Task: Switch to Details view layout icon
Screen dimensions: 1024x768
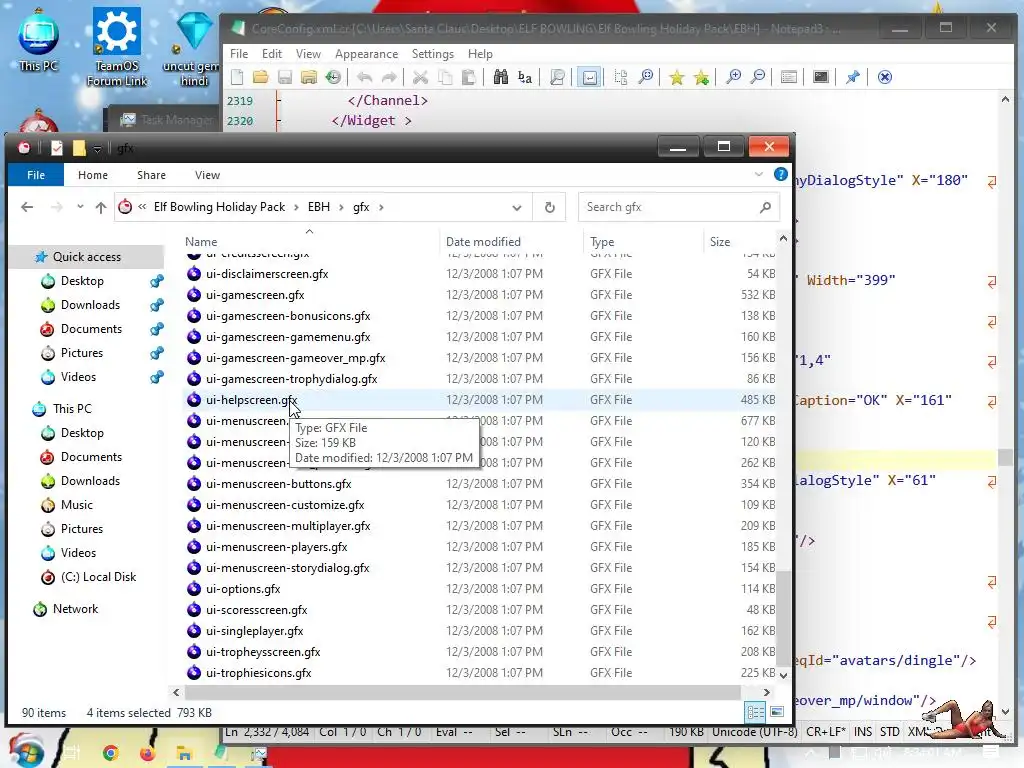Action: point(756,712)
